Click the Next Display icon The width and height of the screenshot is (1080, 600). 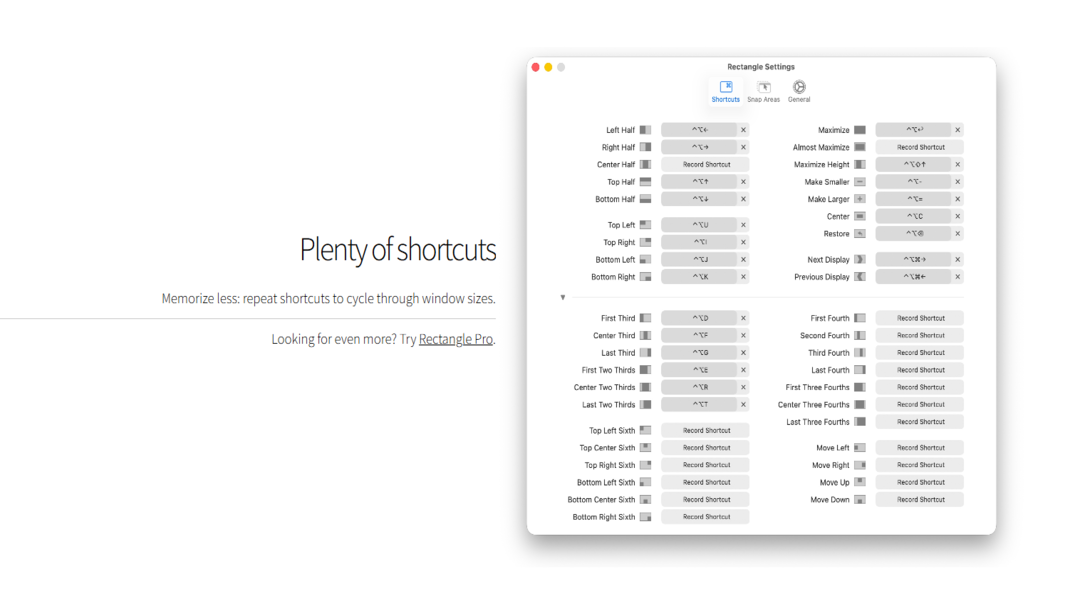pyautogui.click(x=859, y=260)
